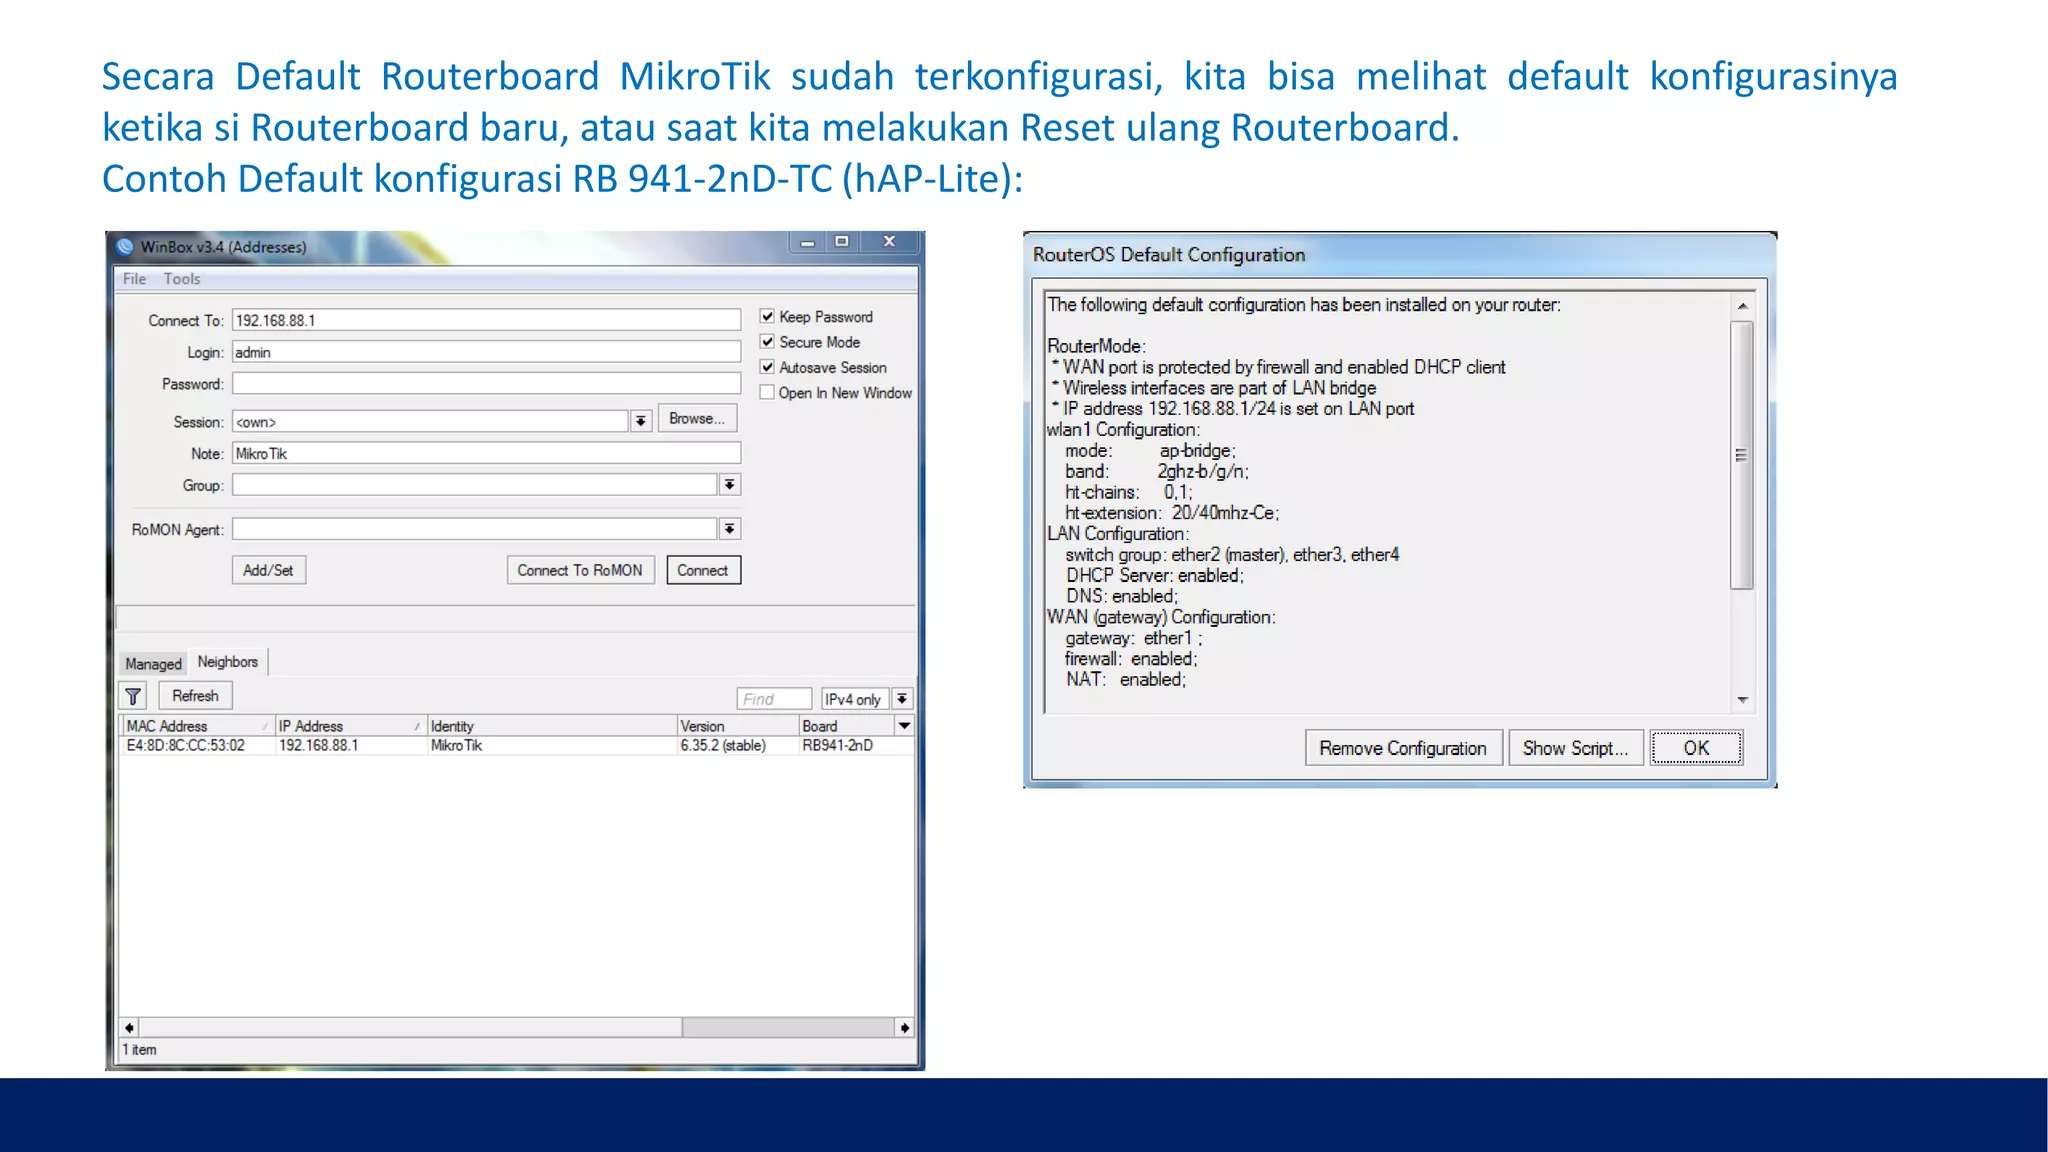Image resolution: width=2048 pixels, height=1152 pixels.
Task: Open the File menu in WinBox
Action: tap(134, 279)
